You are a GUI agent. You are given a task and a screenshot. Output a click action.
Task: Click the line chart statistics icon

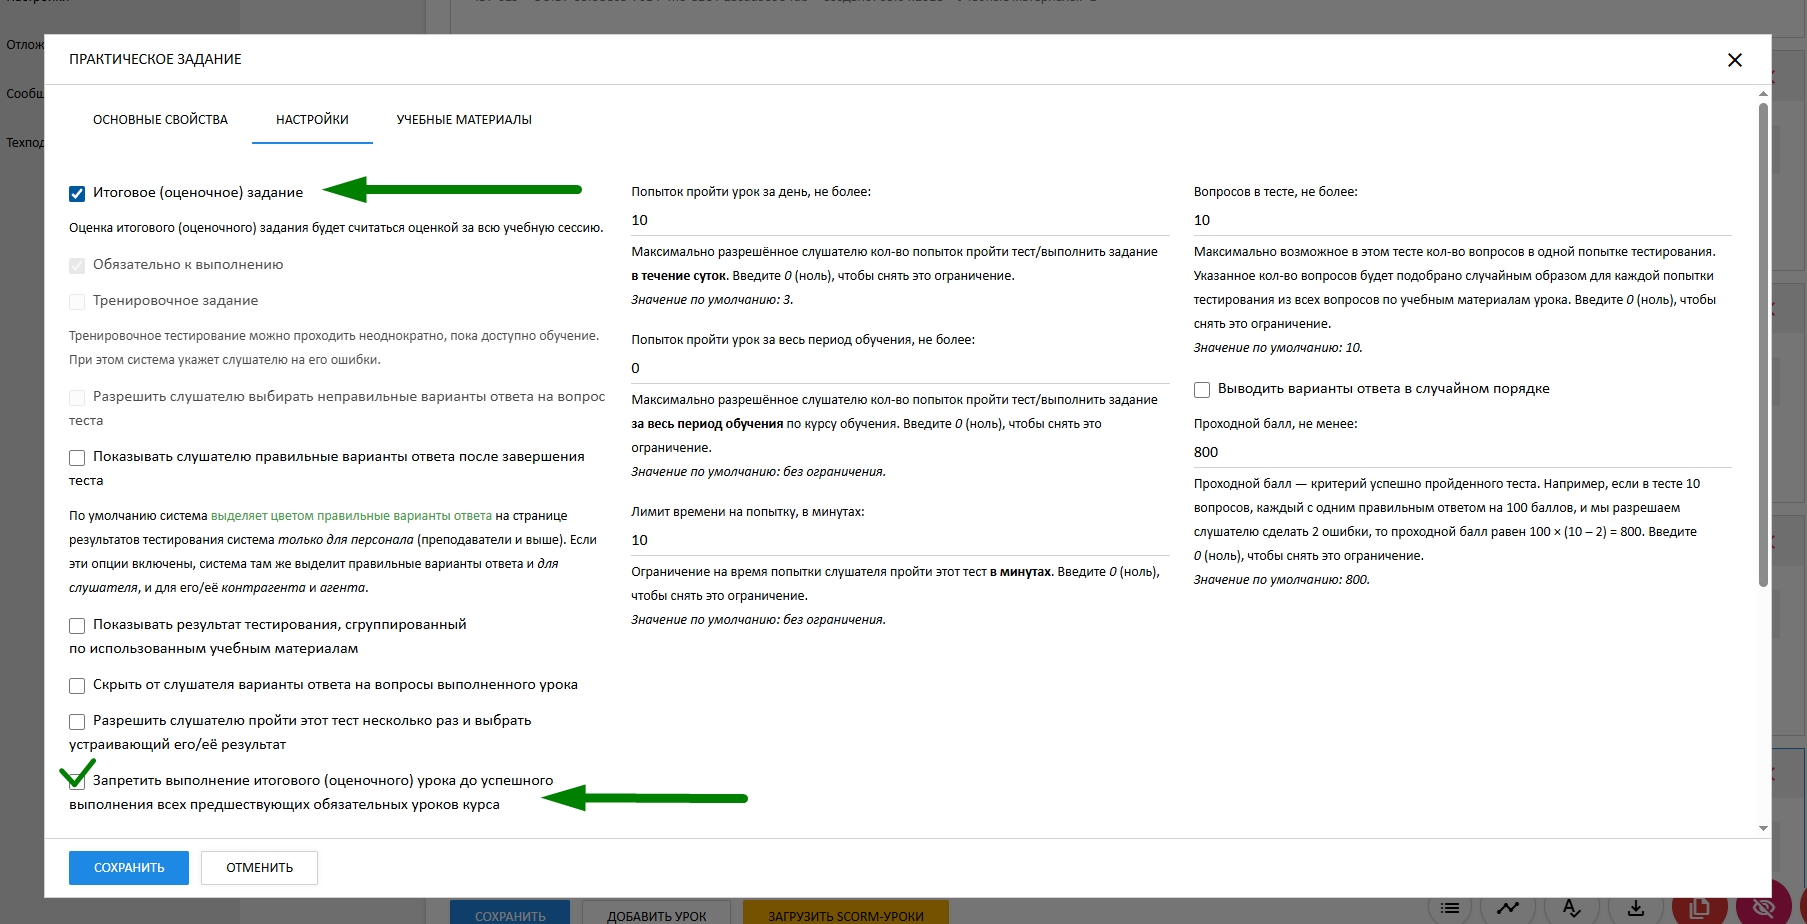pos(1508,908)
